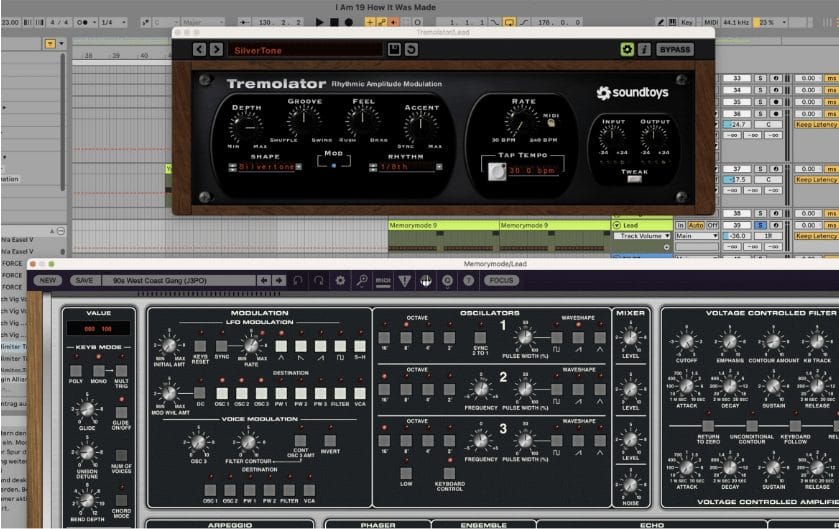
Task: Select Off monitoring on Lead track
Action: point(712,225)
